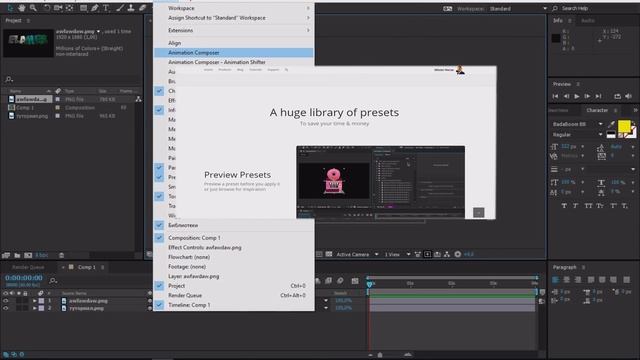
Task: Select the Selection arrow tool
Action: click(x=10, y=8)
